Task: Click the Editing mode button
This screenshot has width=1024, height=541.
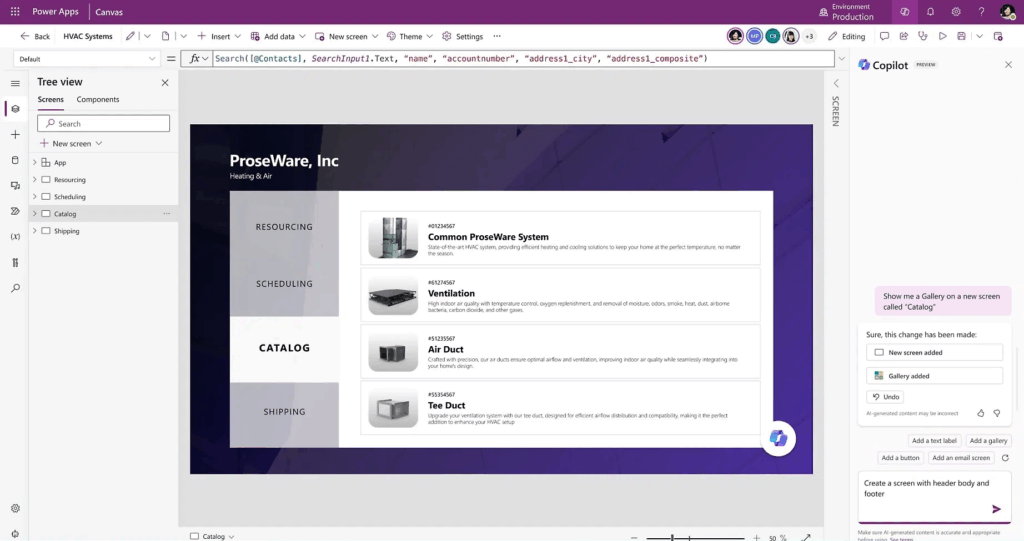Action: click(x=846, y=37)
